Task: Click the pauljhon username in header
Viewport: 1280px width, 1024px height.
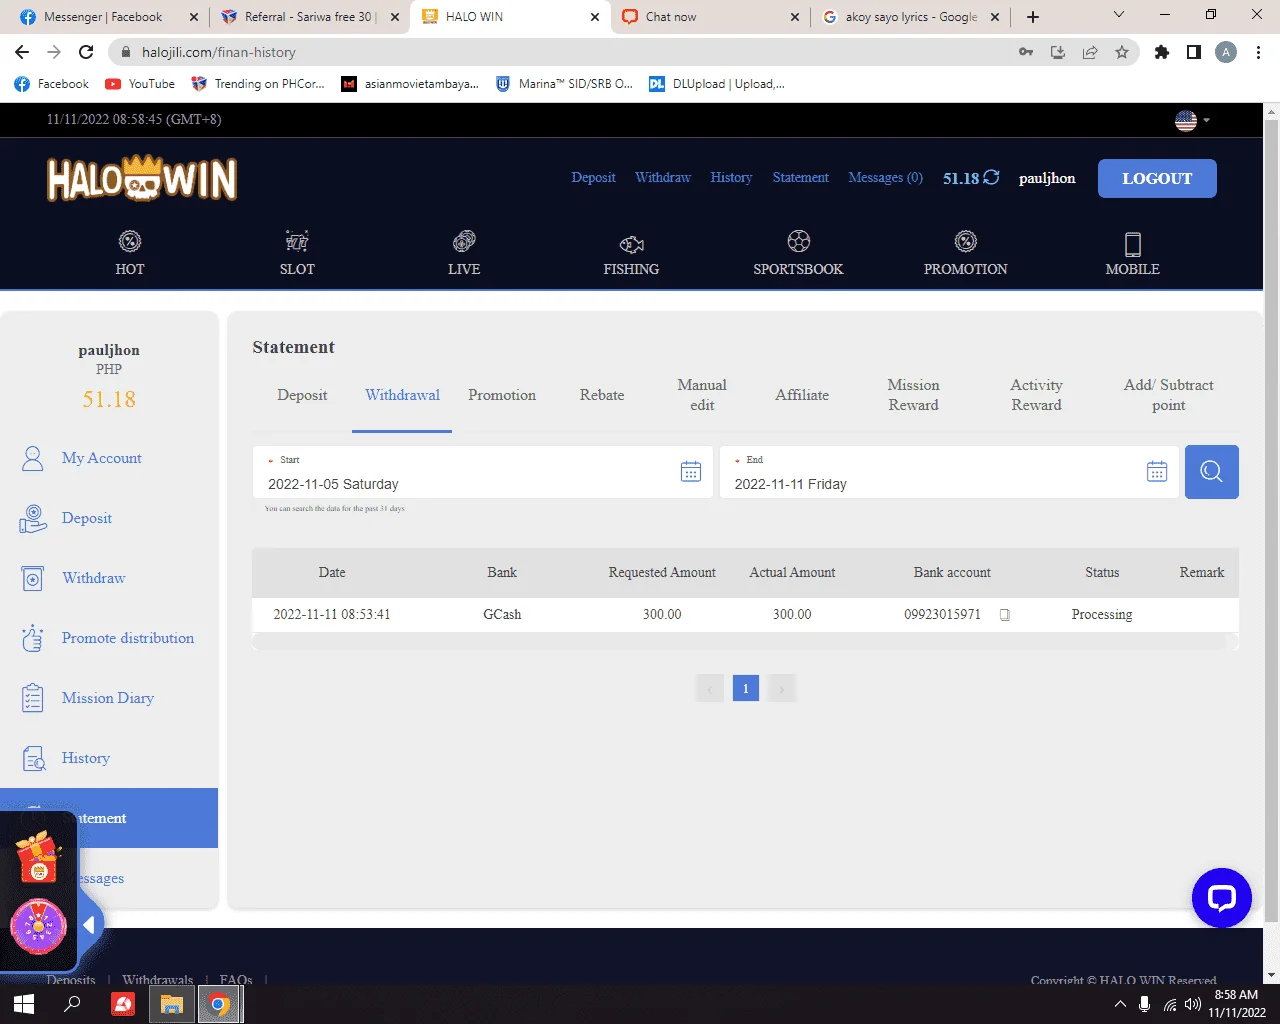Action: pyautogui.click(x=1047, y=178)
